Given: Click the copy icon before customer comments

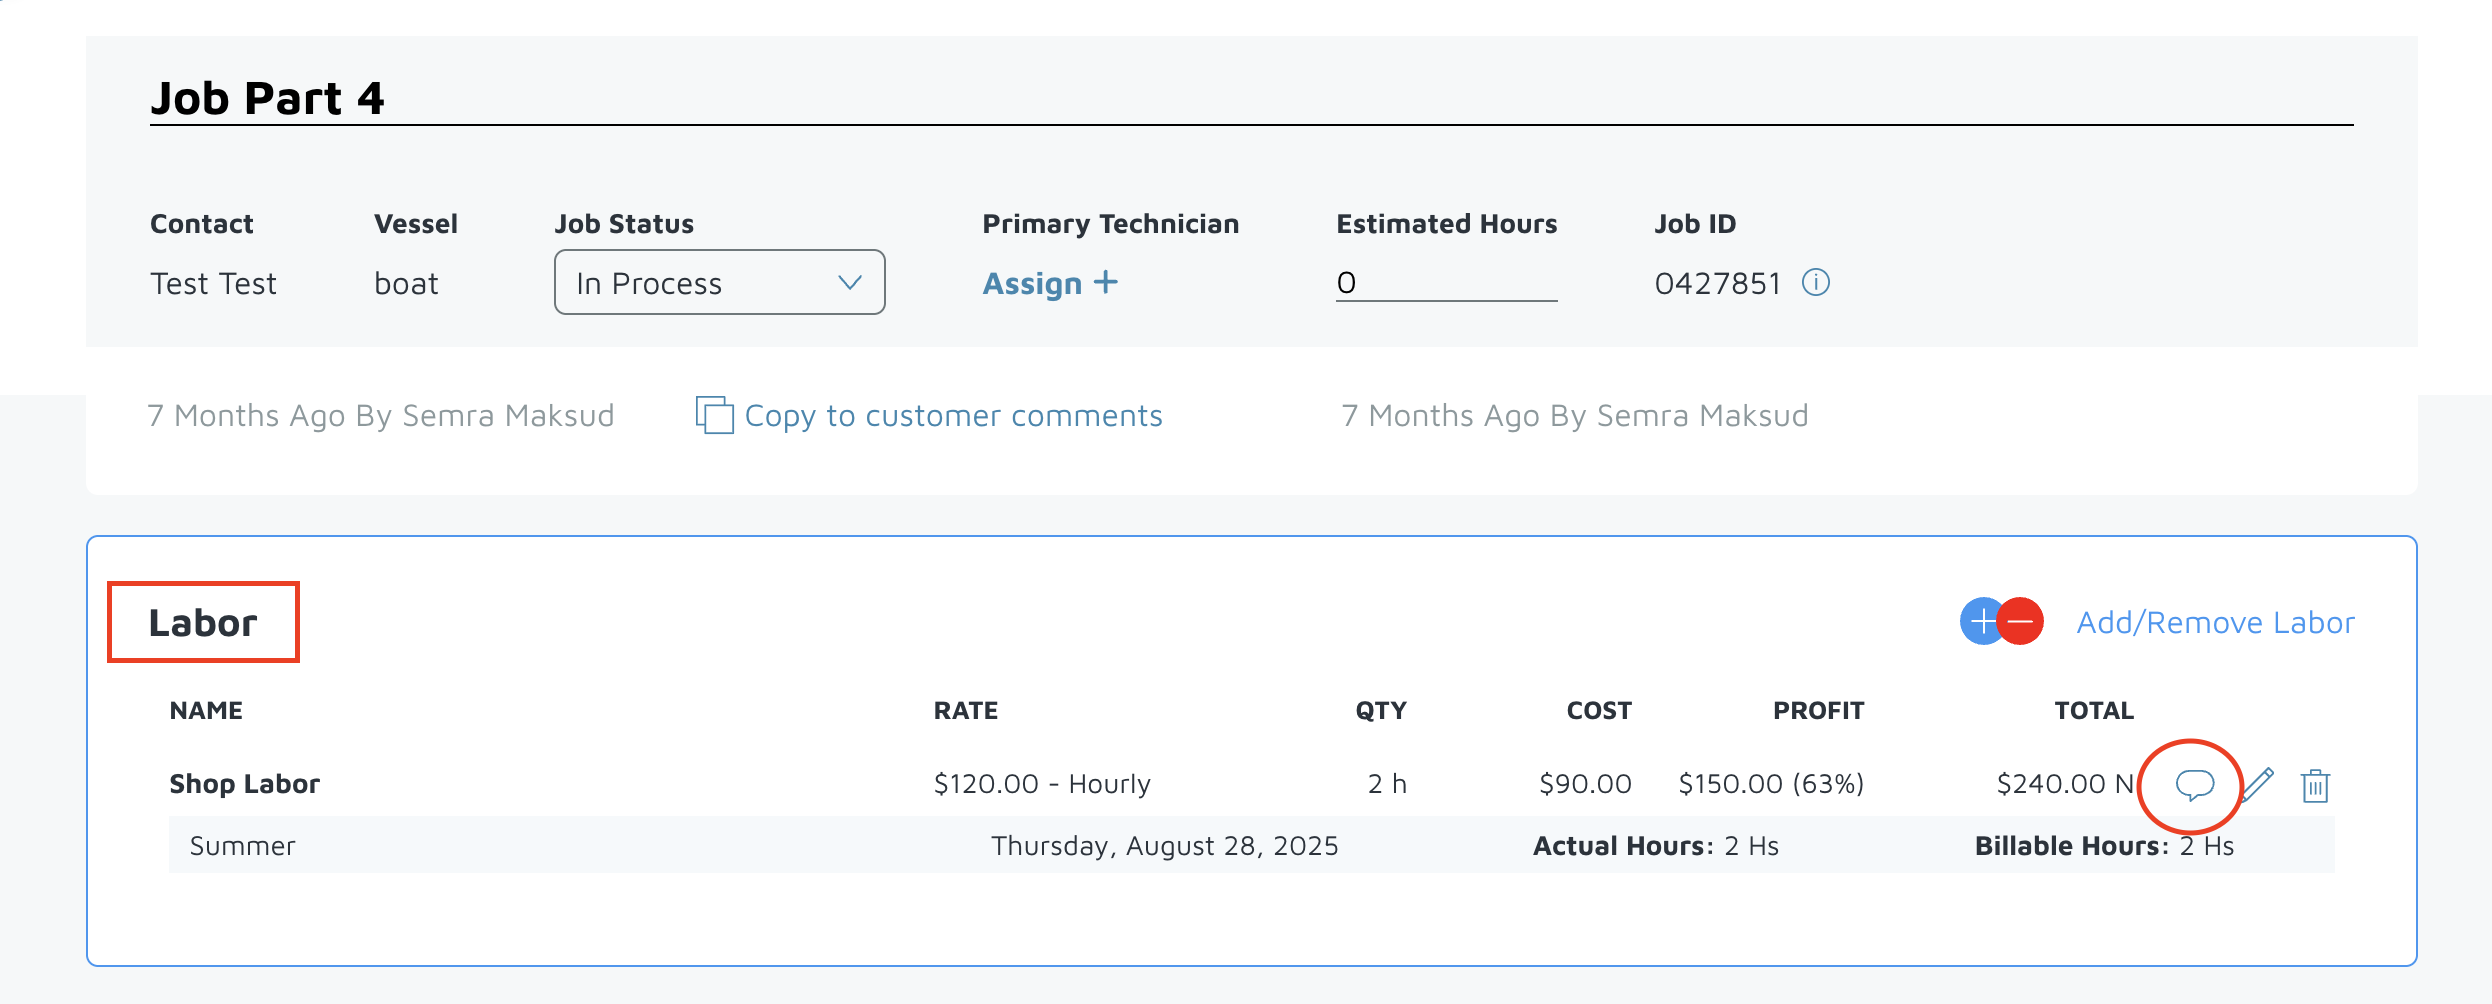Looking at the screenshot, I should 714,415.
